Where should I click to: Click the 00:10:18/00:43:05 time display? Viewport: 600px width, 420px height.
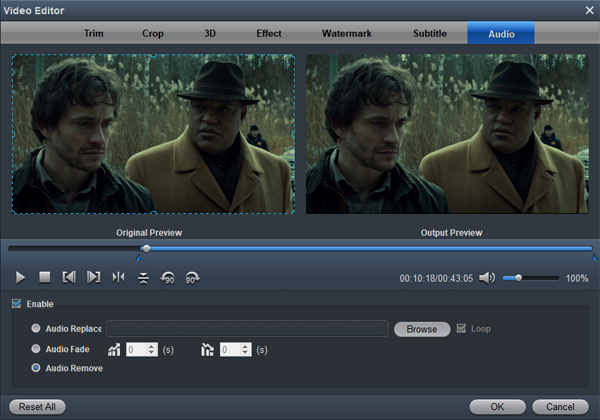coord(436,278)
